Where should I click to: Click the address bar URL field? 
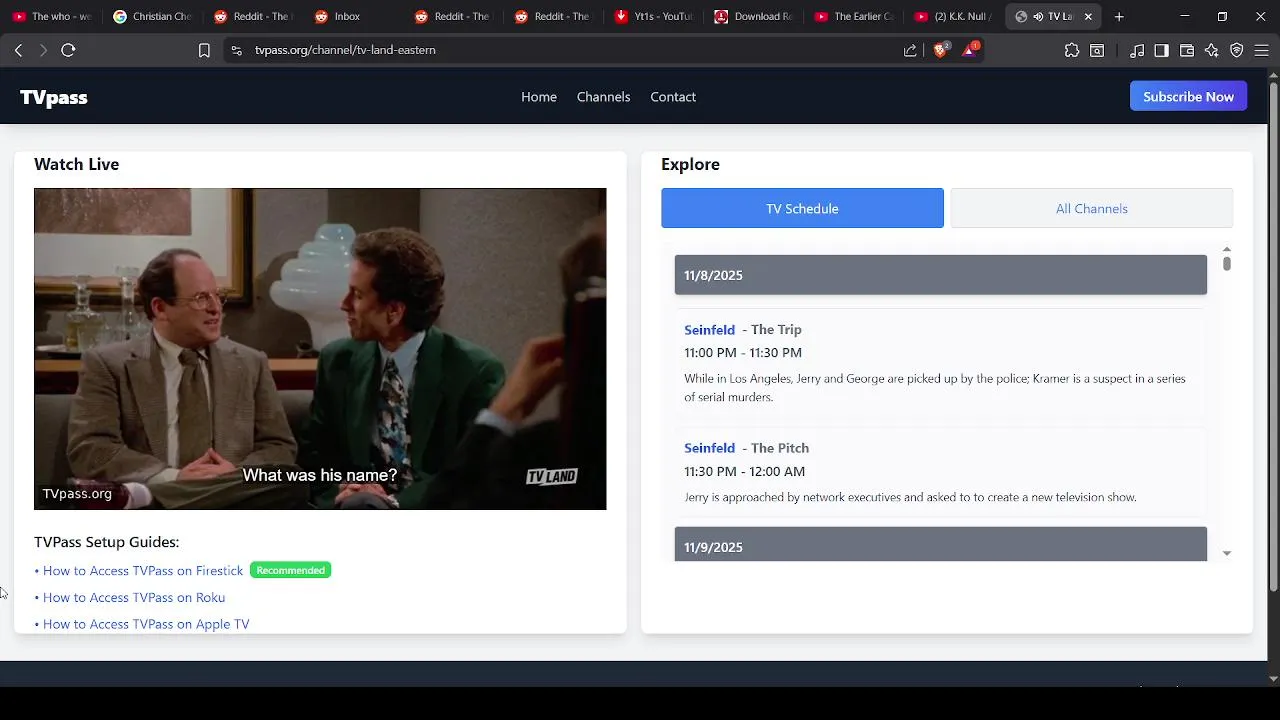[570, 50]
